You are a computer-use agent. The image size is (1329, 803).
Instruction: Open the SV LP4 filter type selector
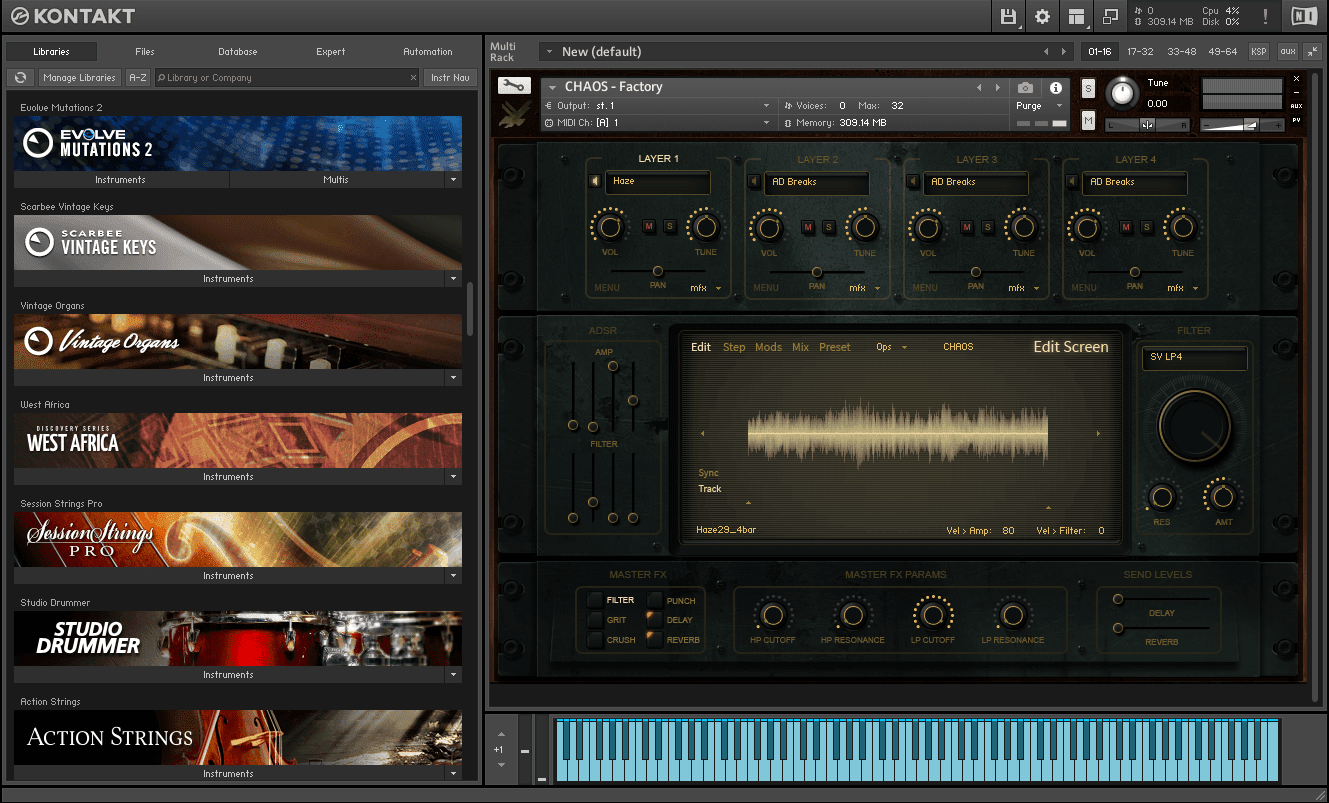(1194, 358)
